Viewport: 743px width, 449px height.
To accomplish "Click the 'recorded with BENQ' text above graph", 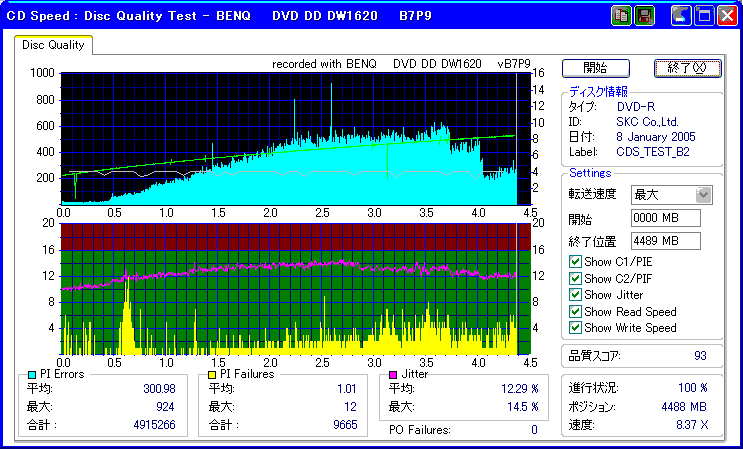I will click(x=325, y=64).
